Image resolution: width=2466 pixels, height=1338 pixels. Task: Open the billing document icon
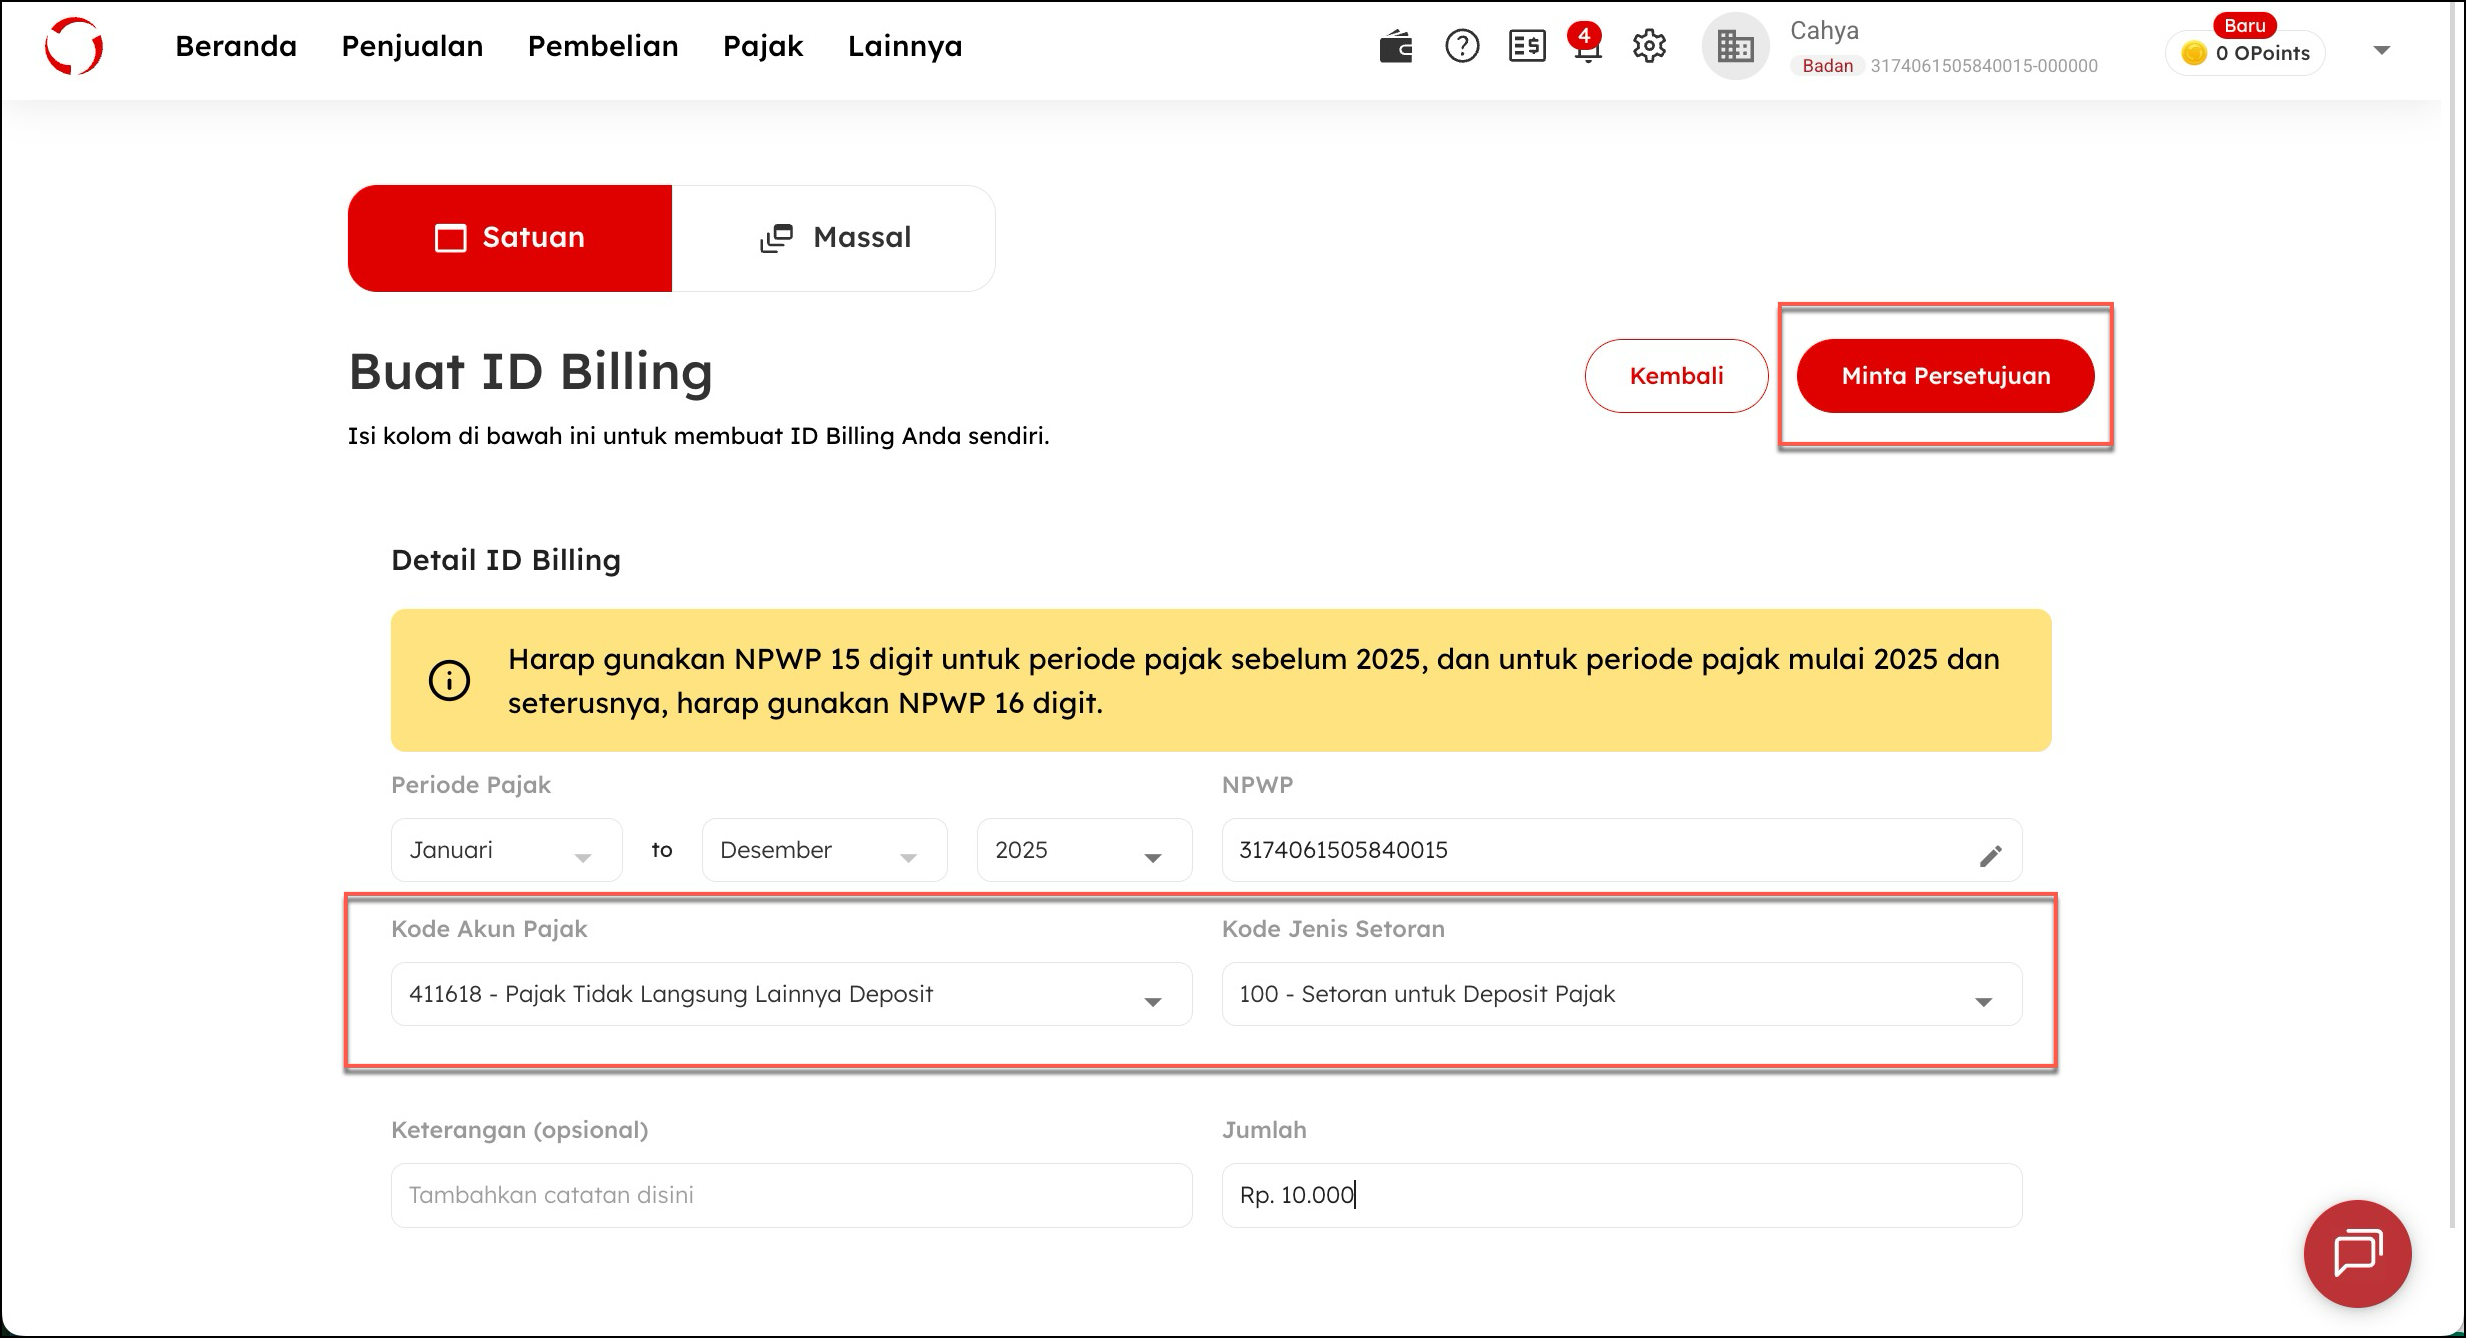coord(1526,47)
